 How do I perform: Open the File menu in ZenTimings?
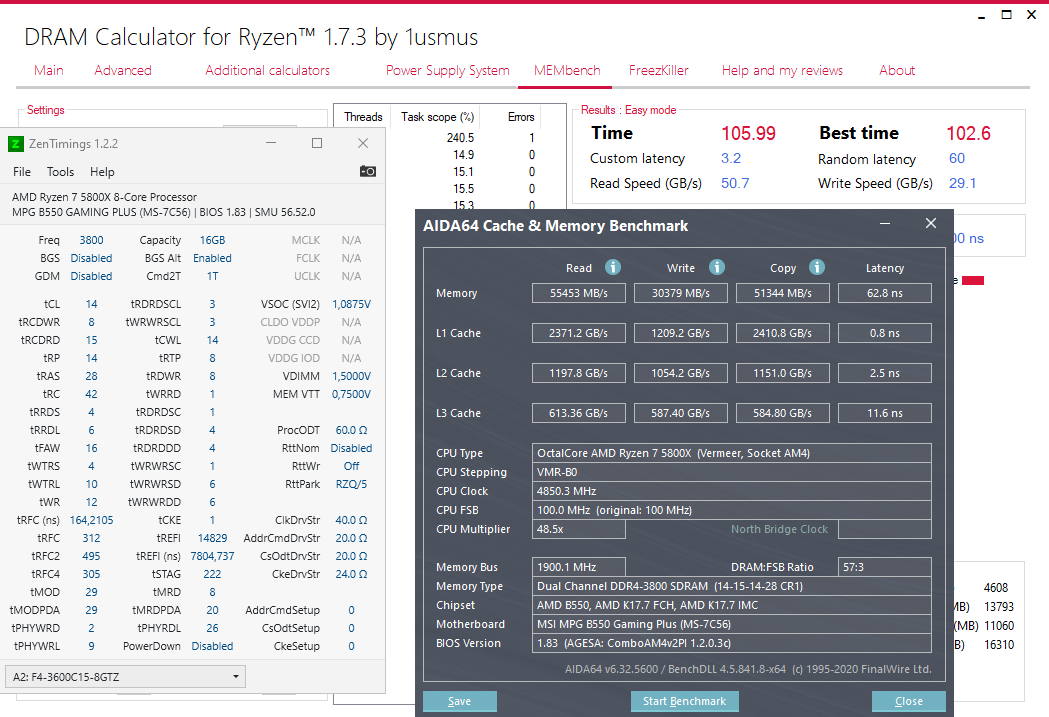[x=22, y=172]
